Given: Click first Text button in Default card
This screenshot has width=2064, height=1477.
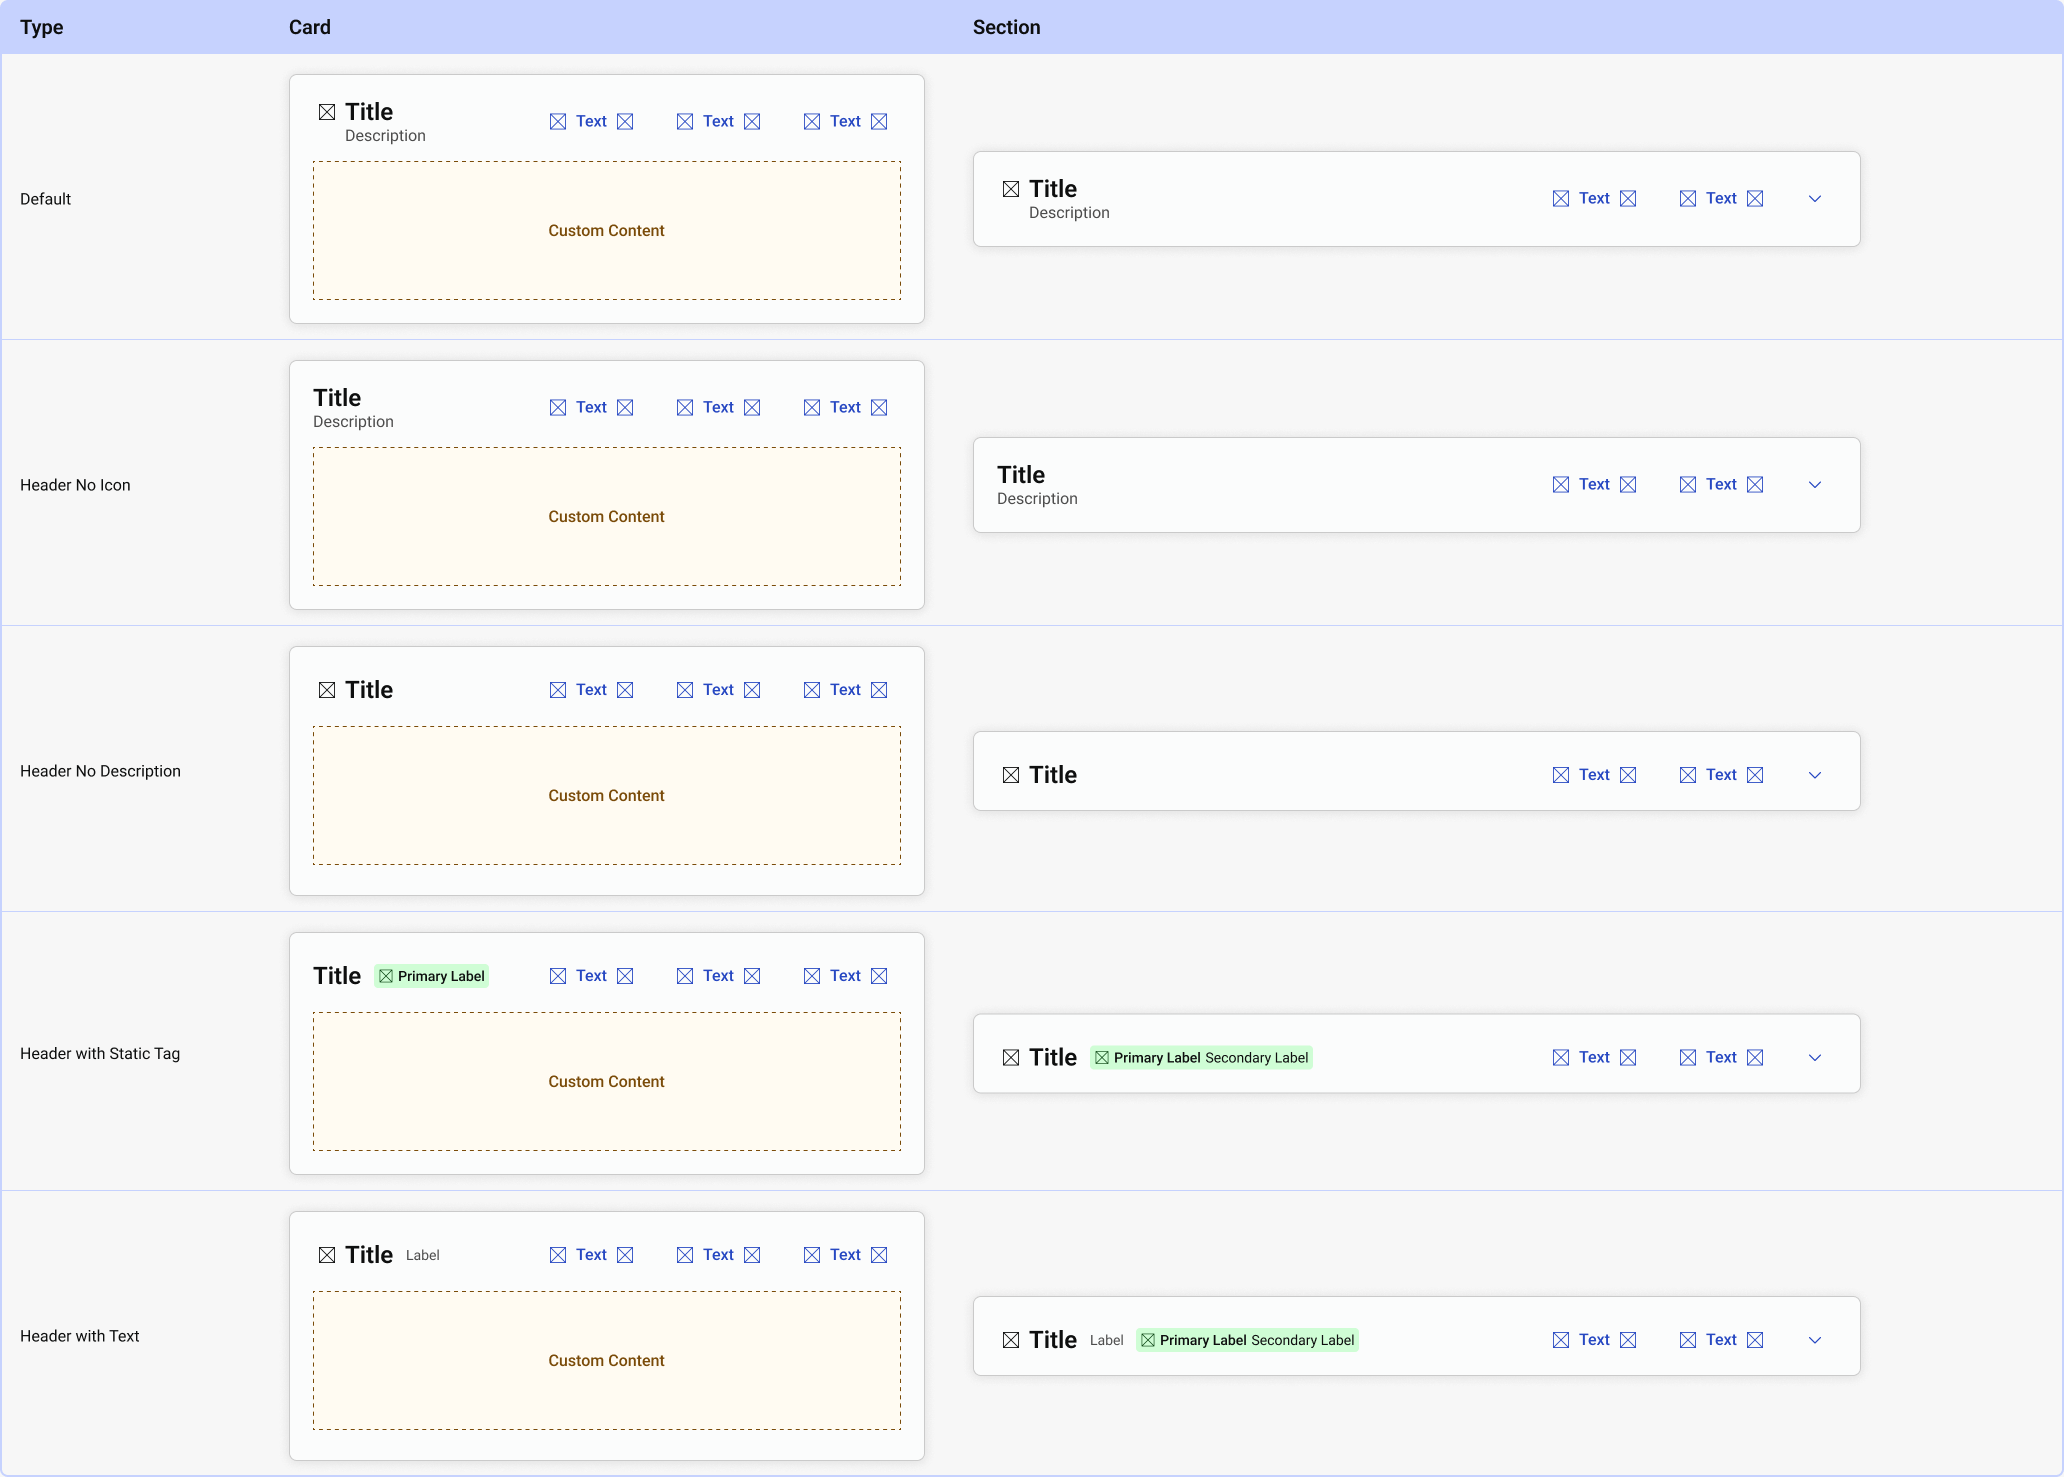Looking at the screenshot, I should tap(591, 122).
